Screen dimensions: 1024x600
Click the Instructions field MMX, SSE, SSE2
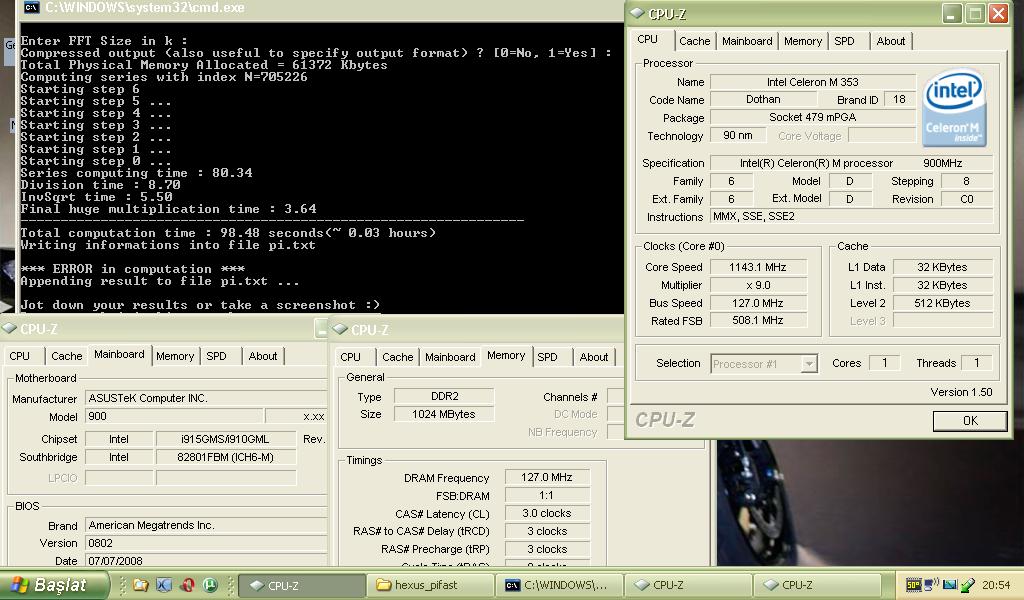[x=852, y=216]
